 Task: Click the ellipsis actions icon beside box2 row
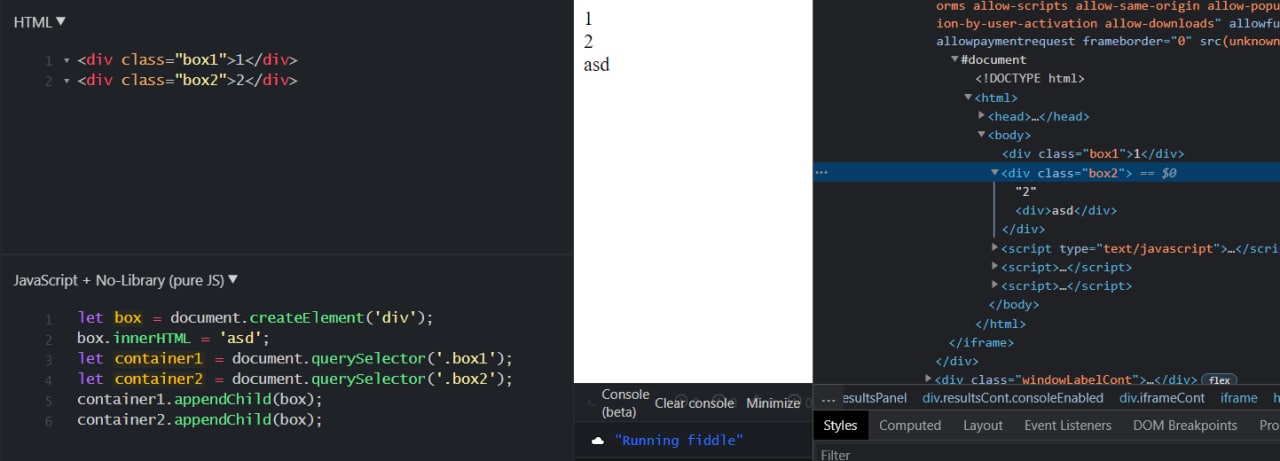point(821,173)
